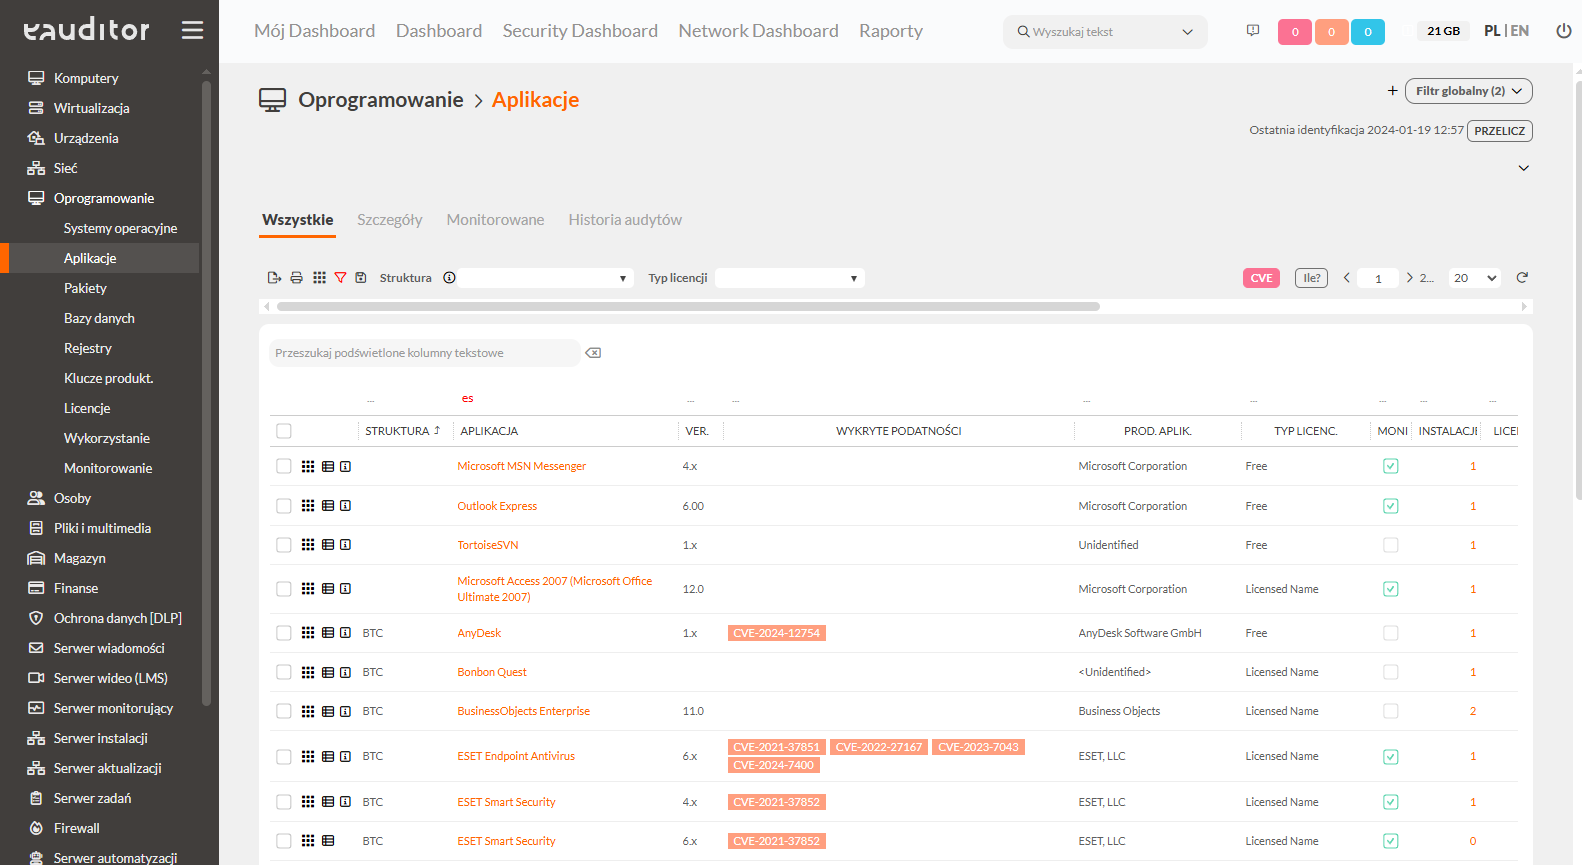The width and height of the screenshot is (1582, 865).
Task: Switch to the Historia audytów tab
Action: [x=625, y=220]
